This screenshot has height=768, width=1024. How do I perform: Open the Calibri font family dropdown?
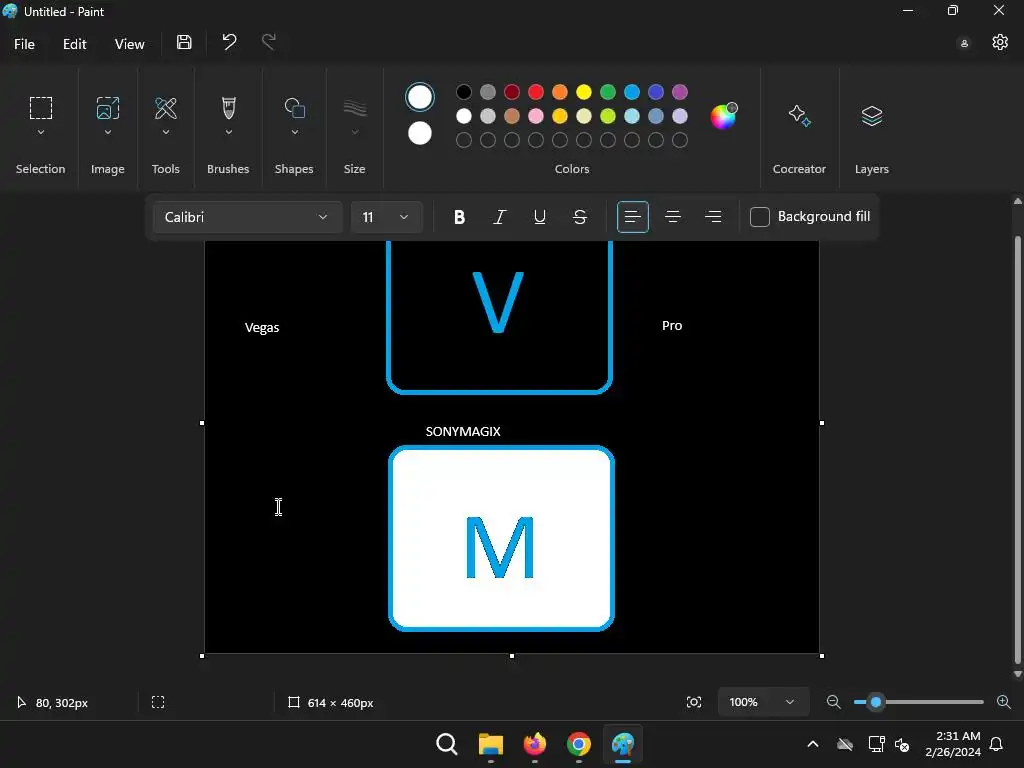click(x=248, y=217)
